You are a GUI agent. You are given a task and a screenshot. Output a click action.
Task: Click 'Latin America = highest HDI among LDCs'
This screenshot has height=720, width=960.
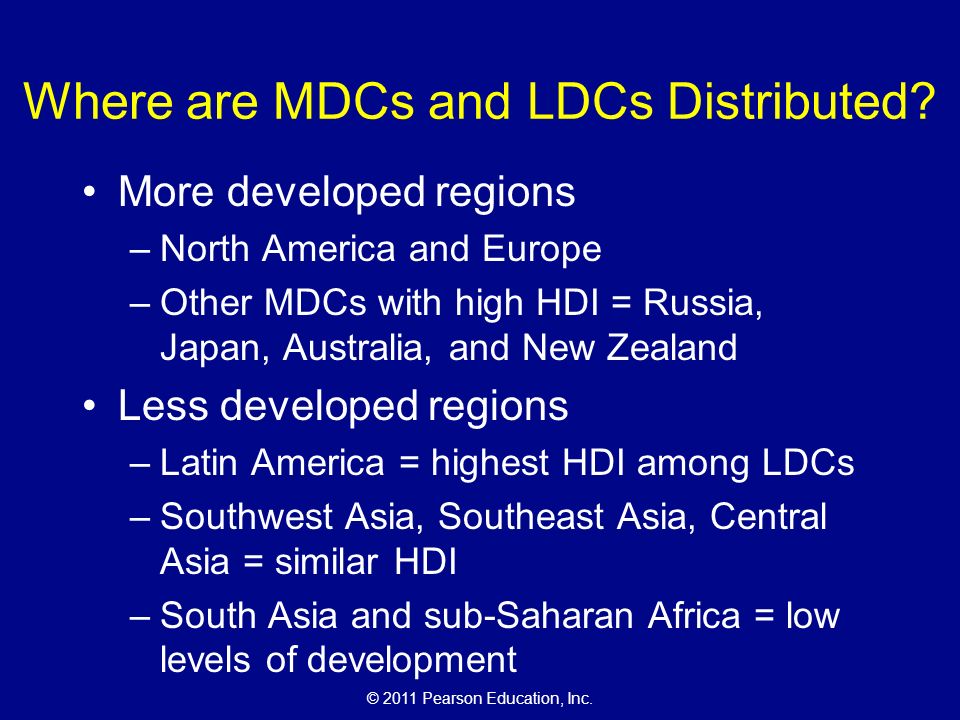click(x=506, y=462)
